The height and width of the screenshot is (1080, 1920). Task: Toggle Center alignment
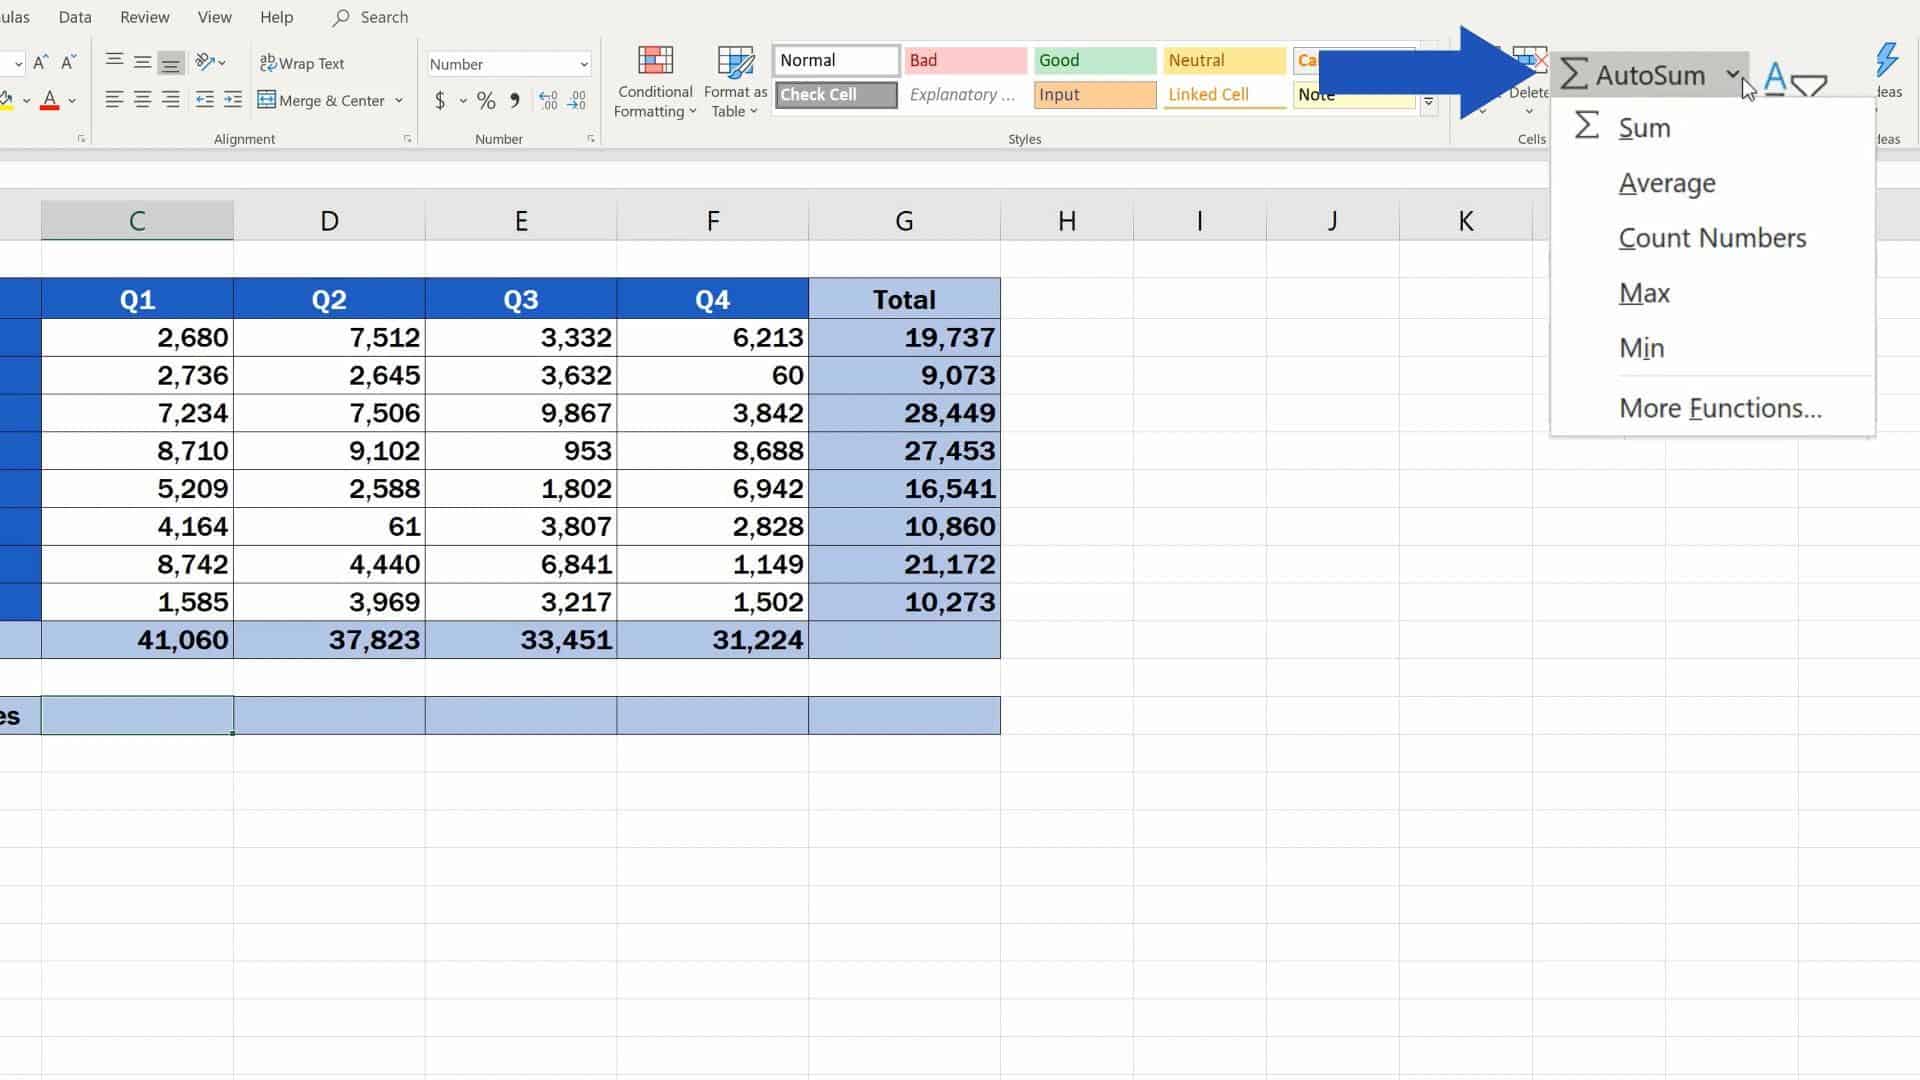(x=142, y=99)
